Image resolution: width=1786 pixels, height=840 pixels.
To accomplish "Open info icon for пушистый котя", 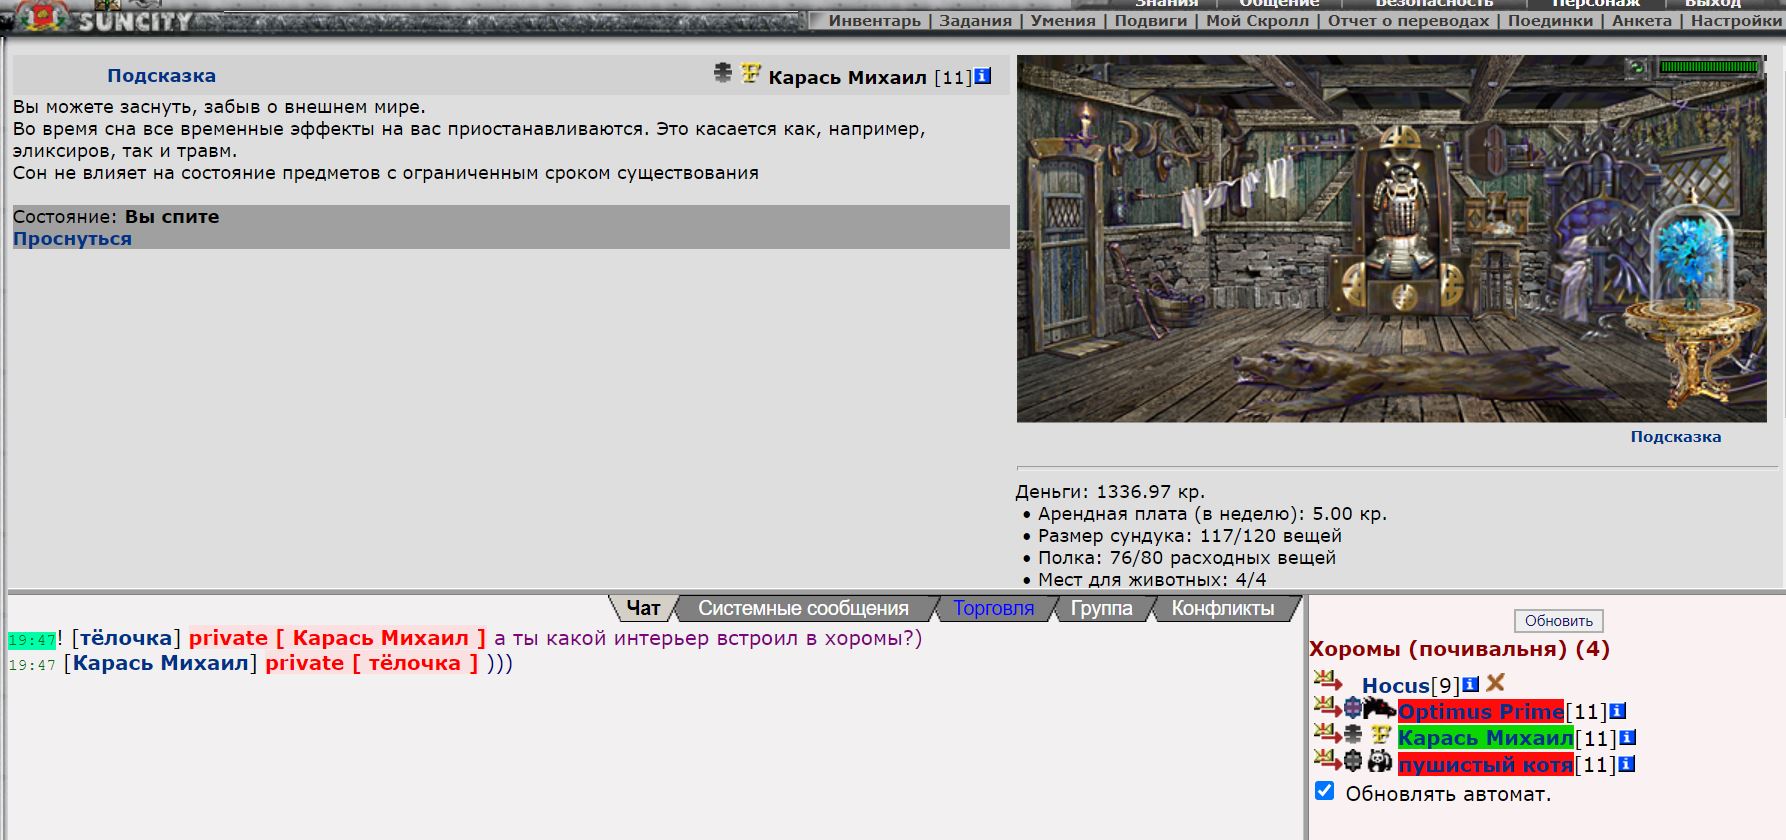I will point(1626,764).
